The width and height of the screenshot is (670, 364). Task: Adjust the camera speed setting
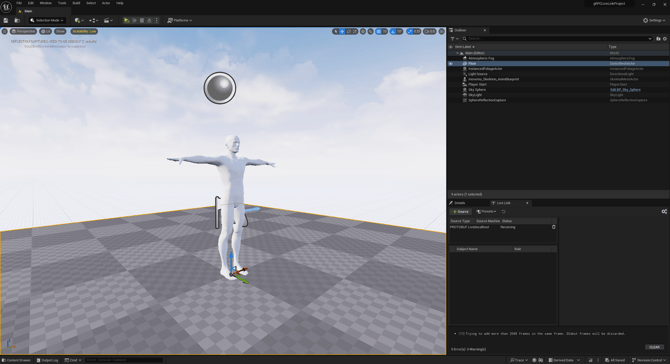(429, 31)
